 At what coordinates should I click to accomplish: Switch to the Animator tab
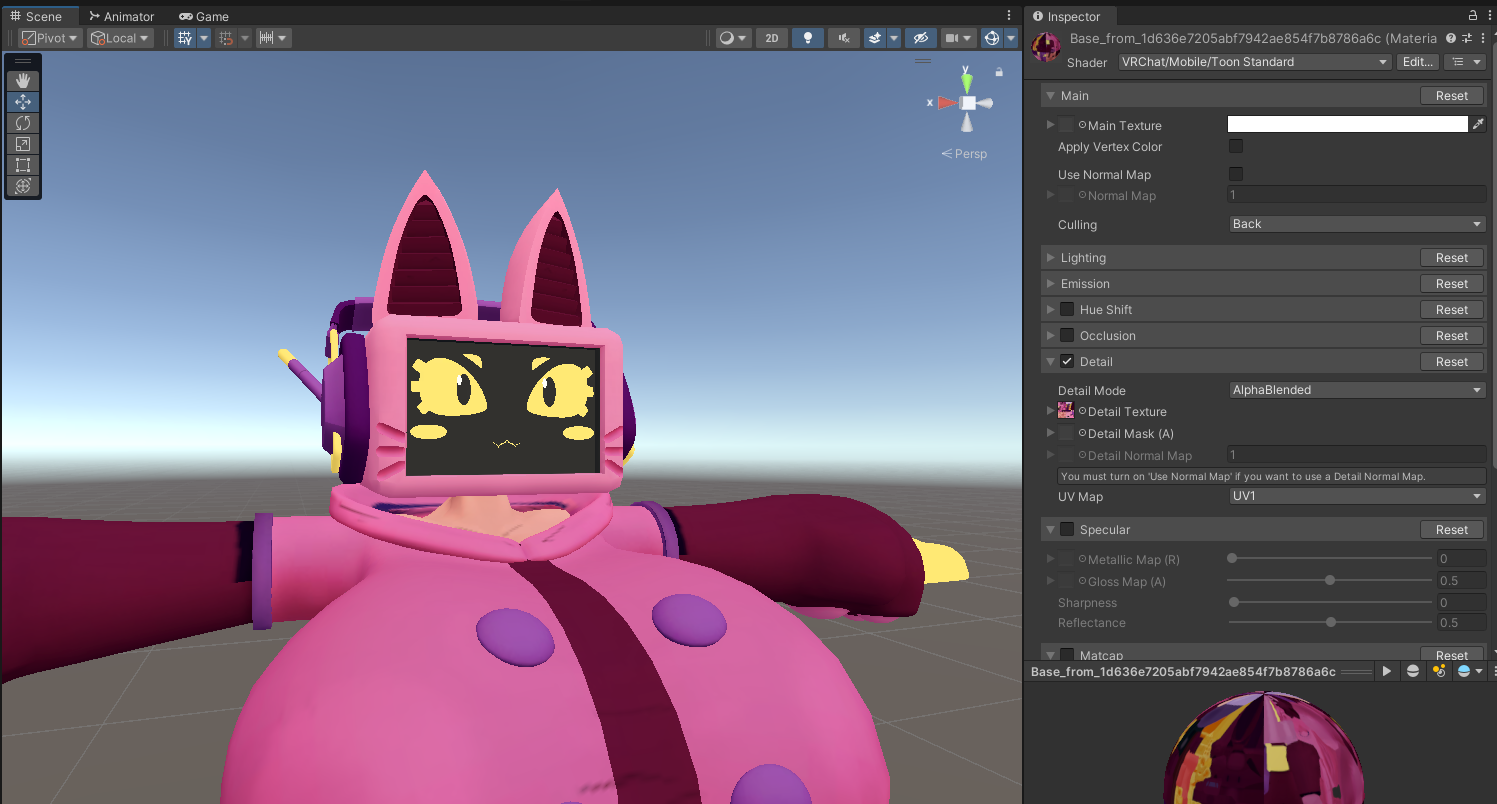[121, 16]
